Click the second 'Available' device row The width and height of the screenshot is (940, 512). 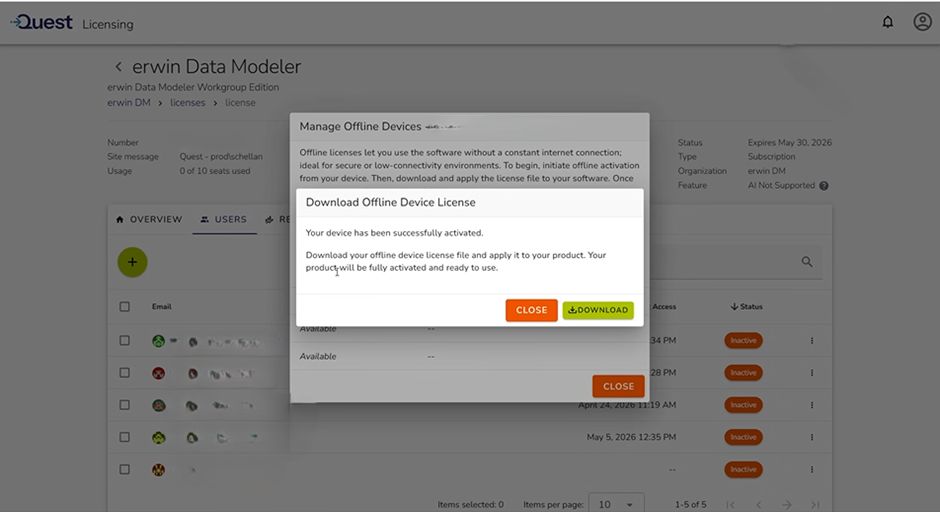point(469,356)
